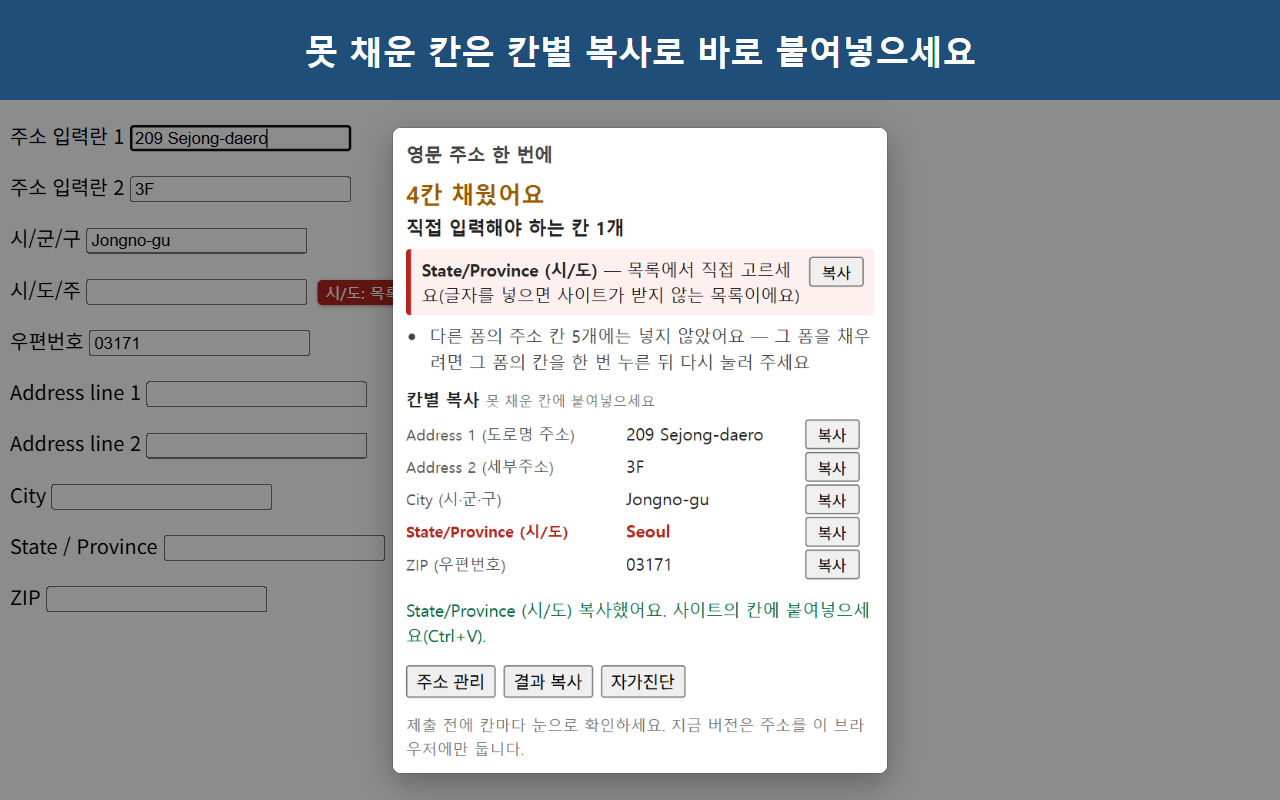Screen dimensions: 1280x800
Task: Click the Address line 2 input field
Action: 257,445
